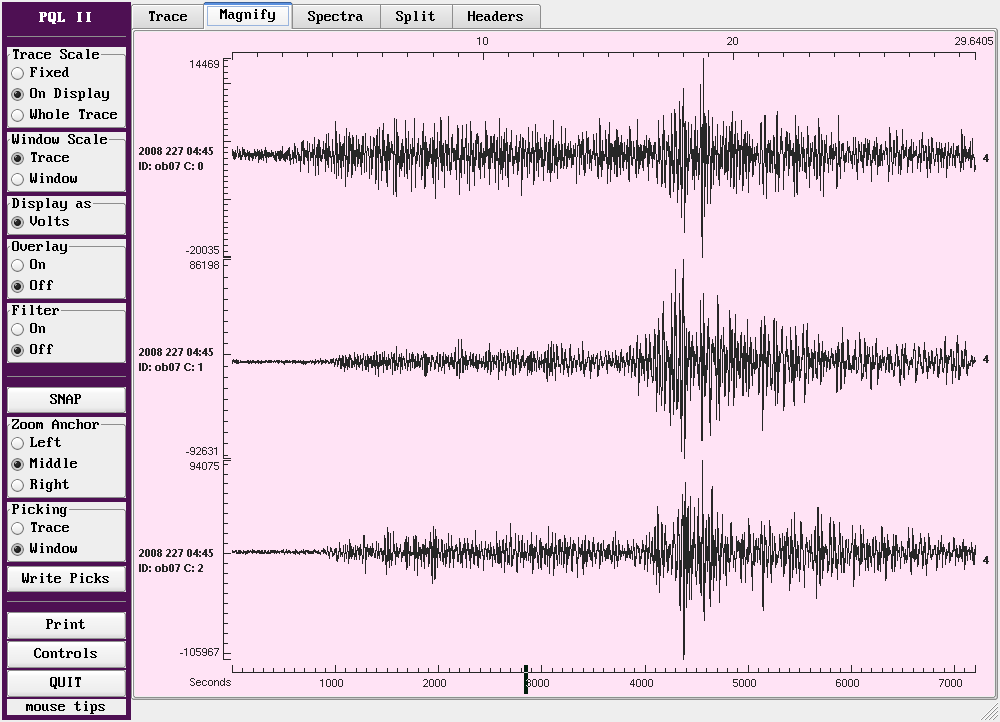Enable the Filter On option
Image resolution: width=1000 pixels, height=722 pixels.
click(18, 329)
